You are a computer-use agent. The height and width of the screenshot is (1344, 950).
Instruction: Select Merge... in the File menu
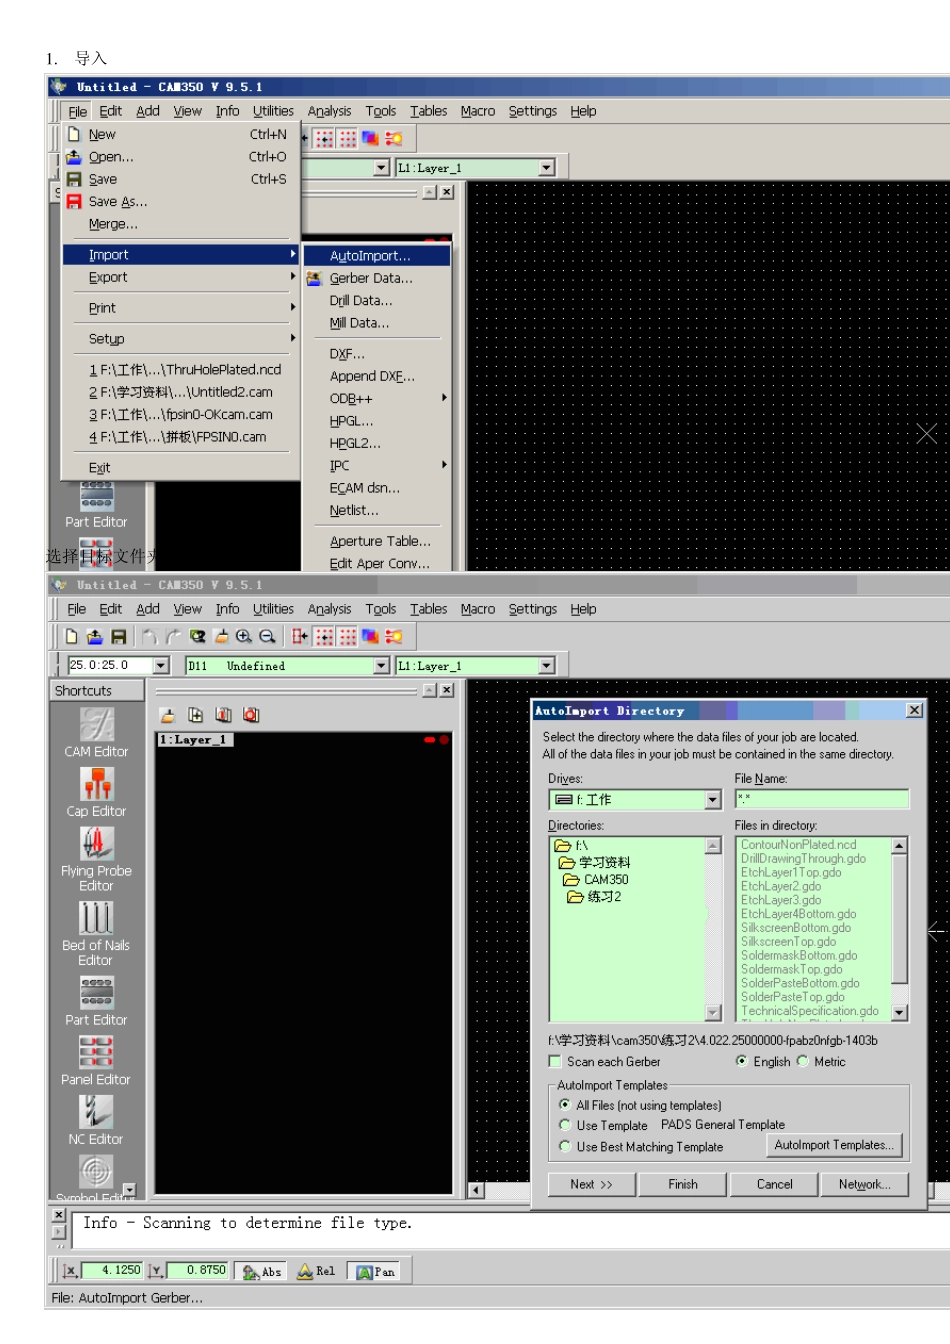click(x=181, y=224)
